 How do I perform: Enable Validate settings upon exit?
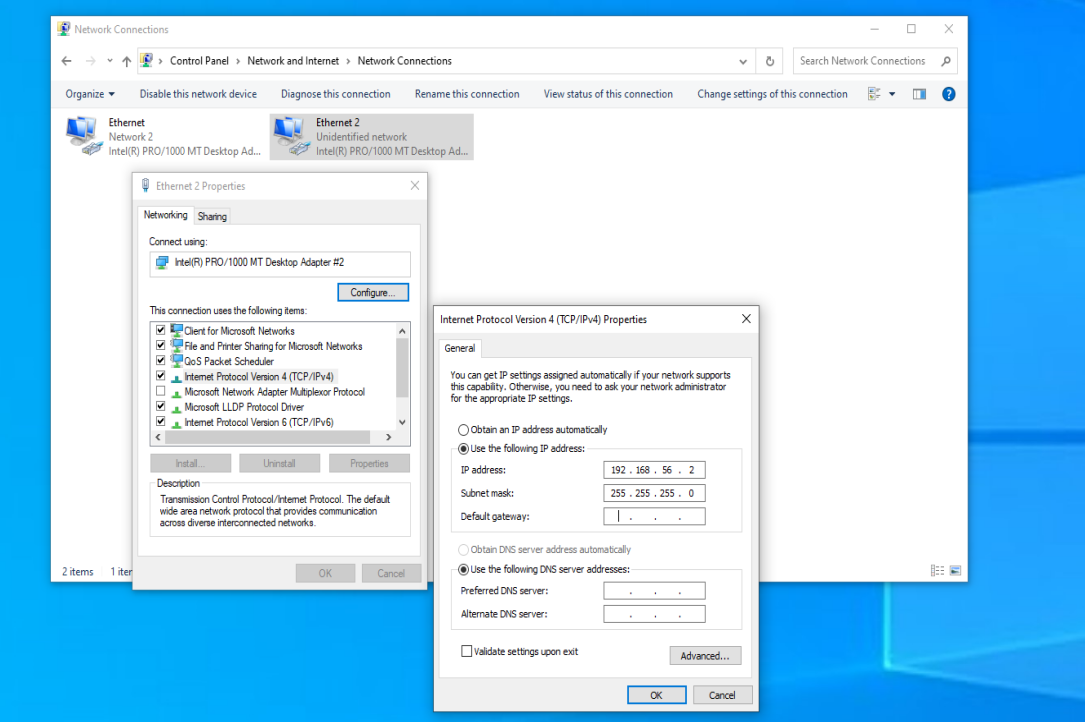[466, 650]
